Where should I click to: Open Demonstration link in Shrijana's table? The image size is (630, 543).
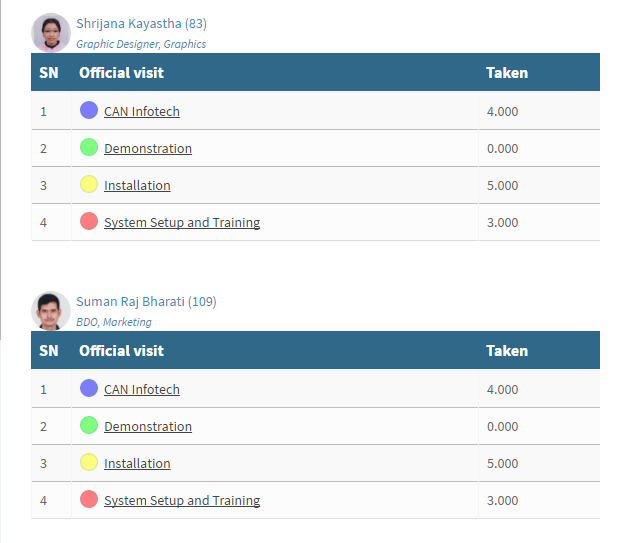click(x=148, y=148)
